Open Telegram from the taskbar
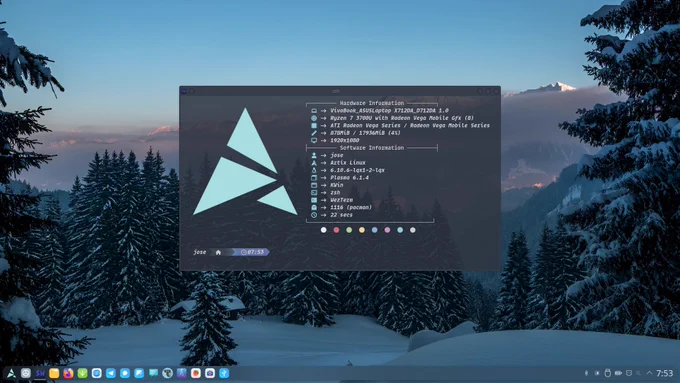 [111, 373]
